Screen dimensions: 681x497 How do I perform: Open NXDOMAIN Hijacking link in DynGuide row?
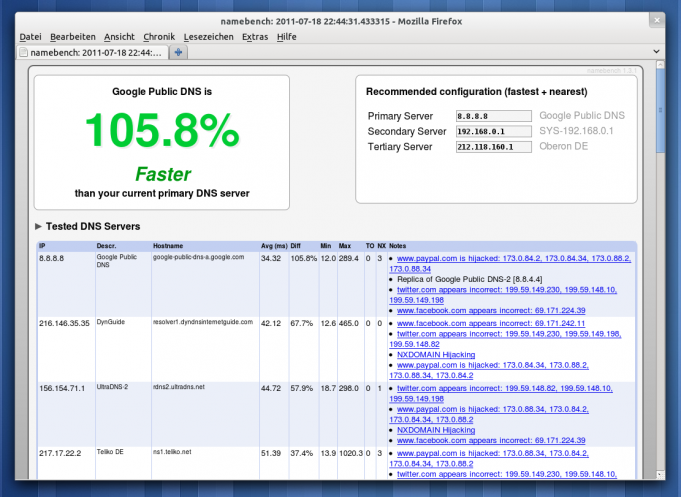(x=435, y=354)
